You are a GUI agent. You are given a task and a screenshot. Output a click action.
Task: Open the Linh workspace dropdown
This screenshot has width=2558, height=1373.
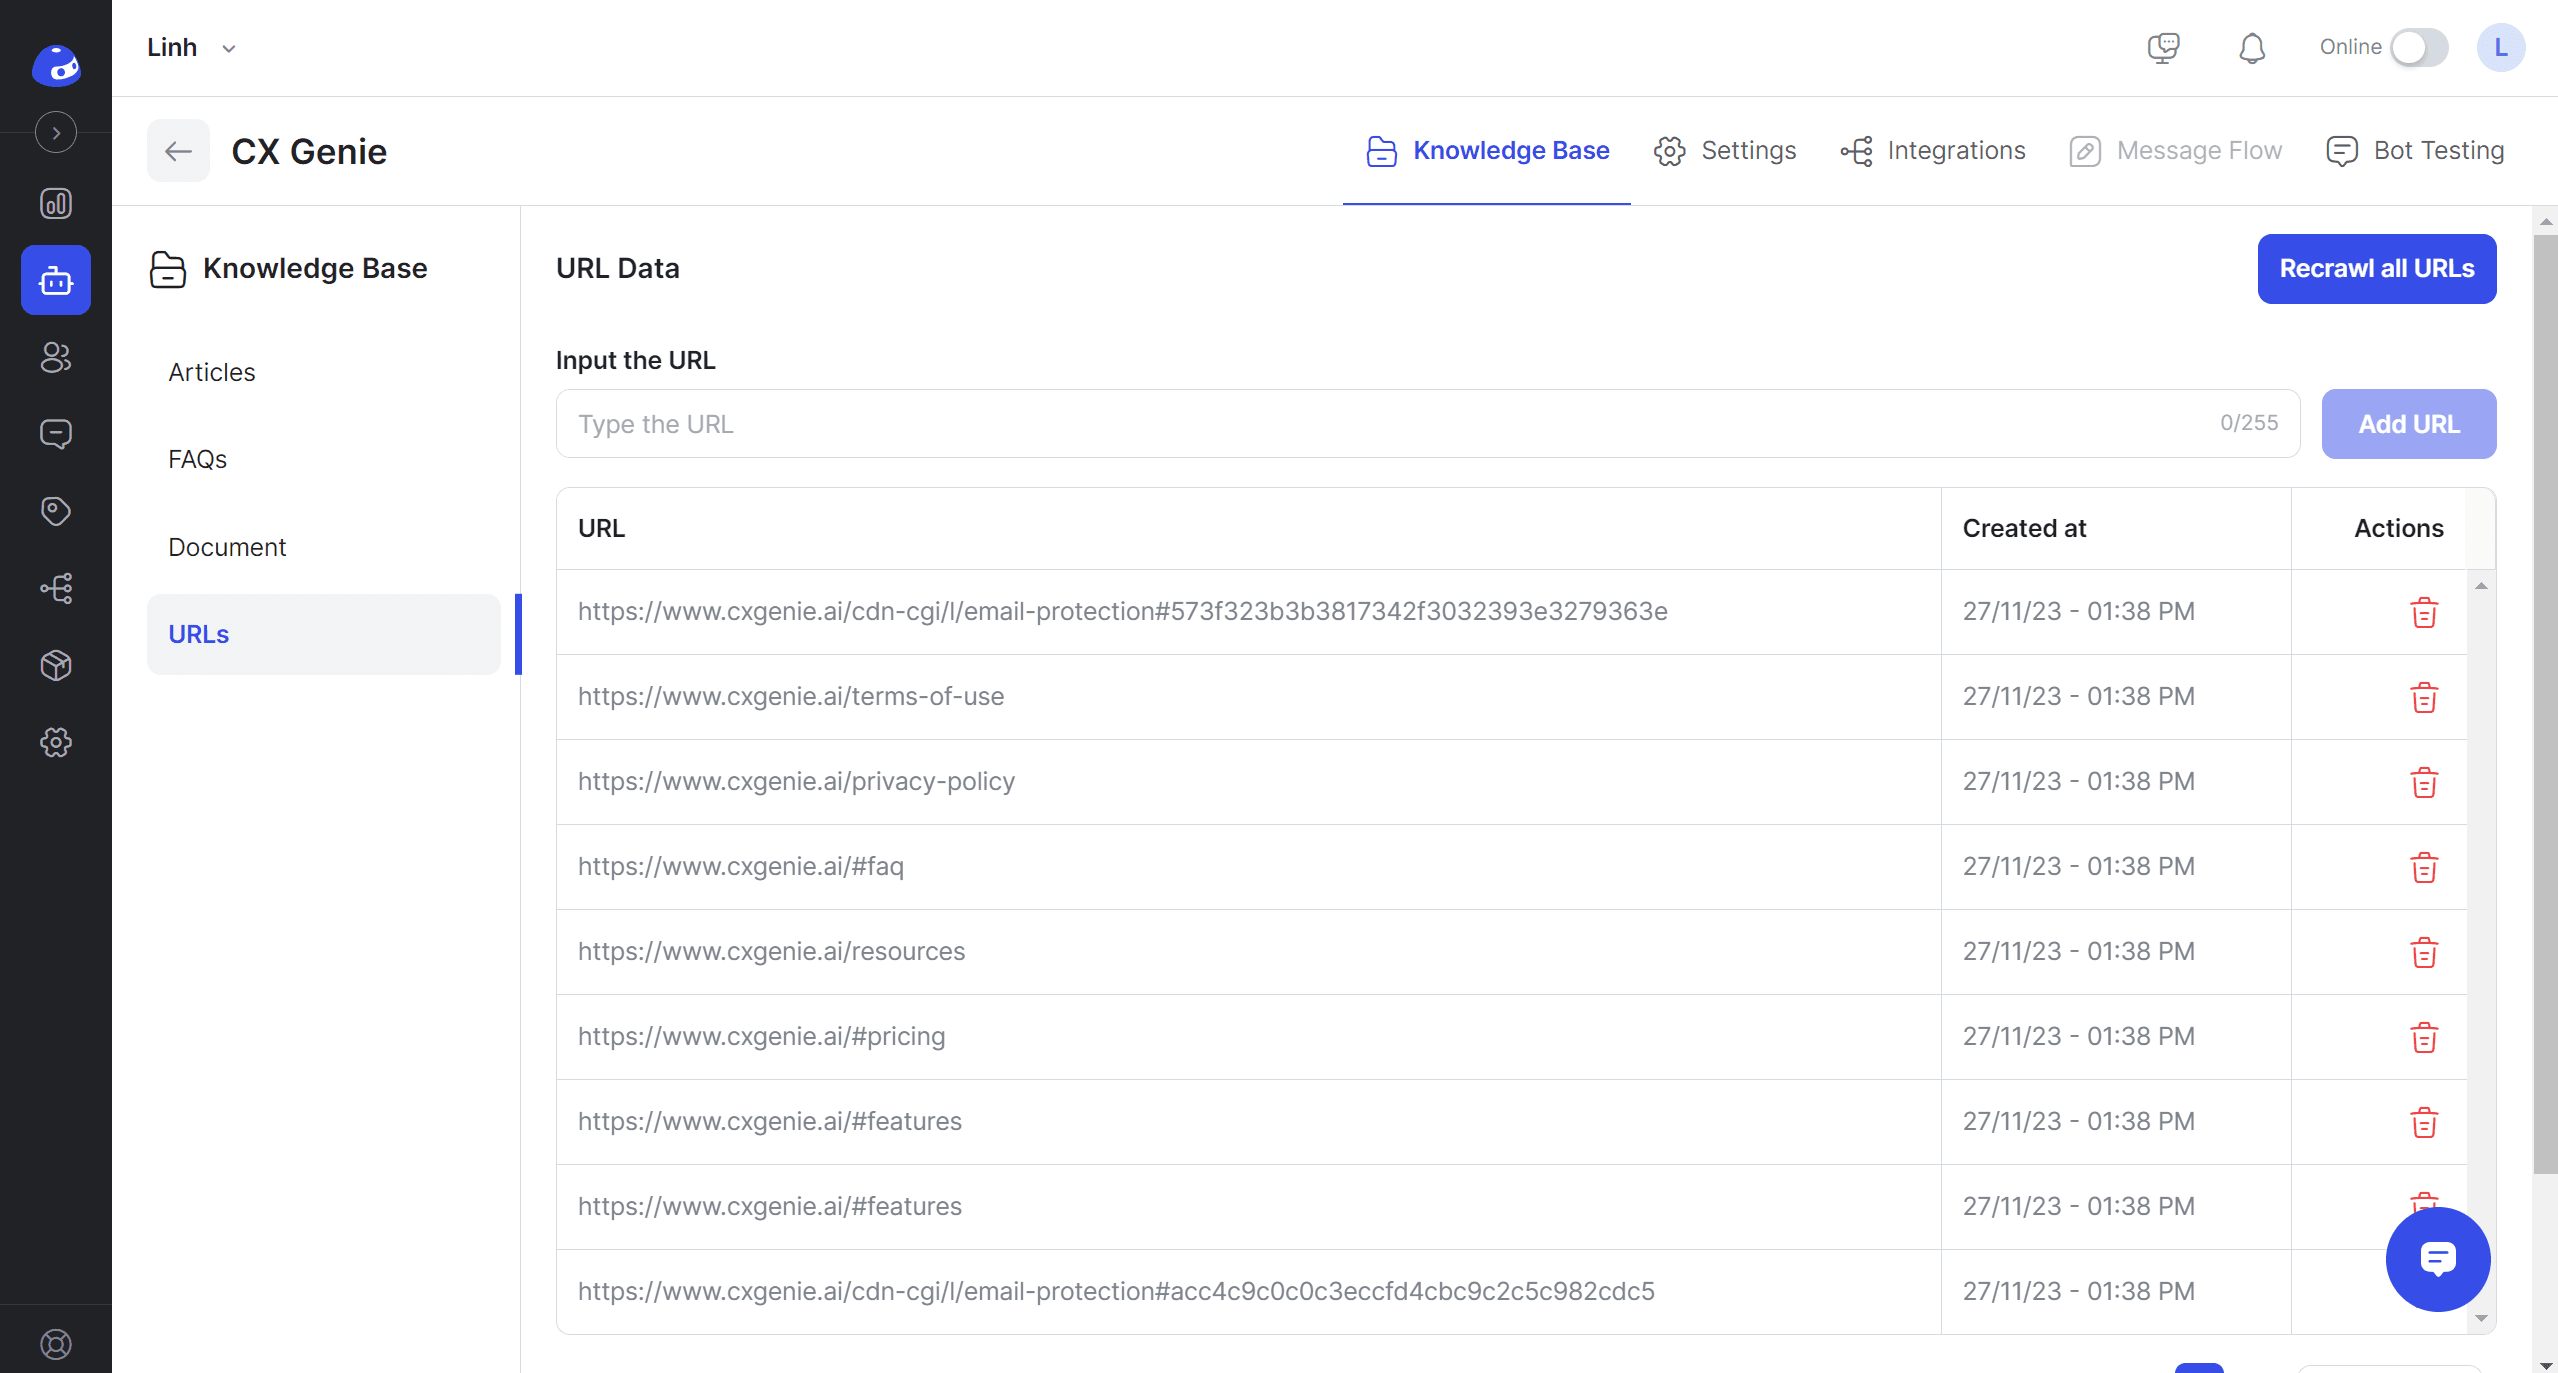pos(191,47)
